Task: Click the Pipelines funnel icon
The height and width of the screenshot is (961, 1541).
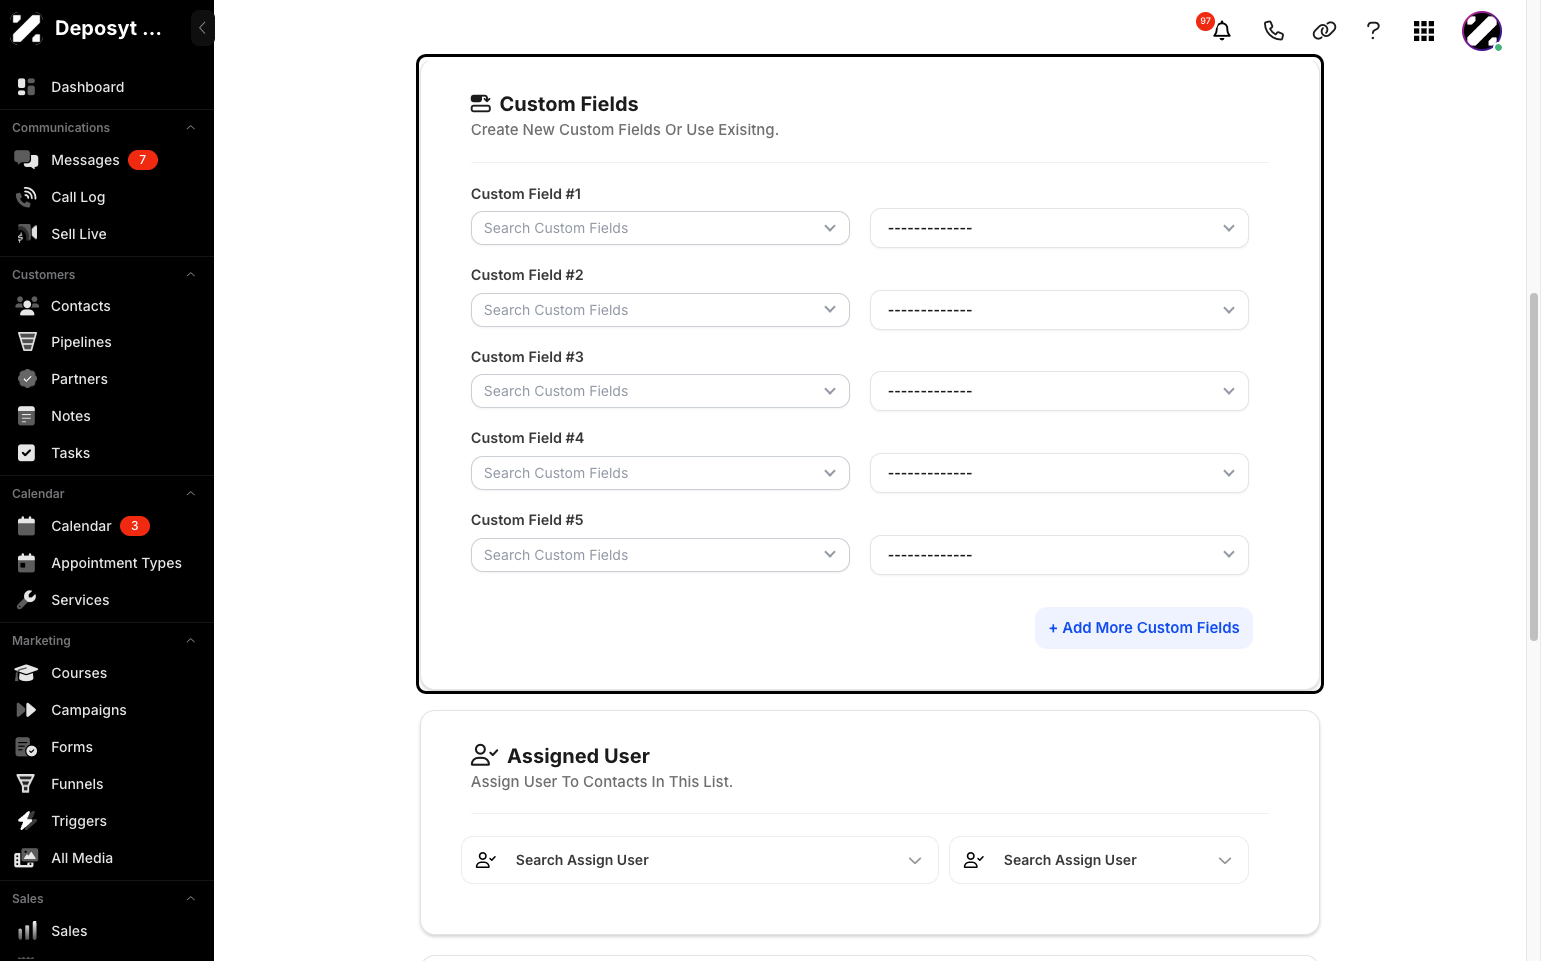Action: click(27, 342)
